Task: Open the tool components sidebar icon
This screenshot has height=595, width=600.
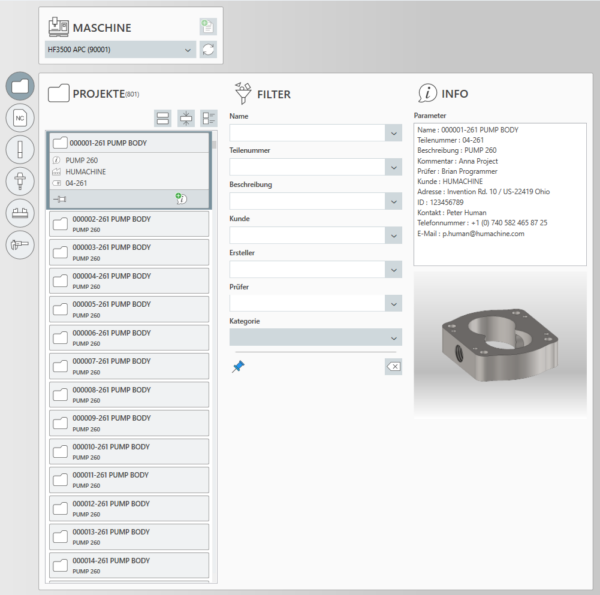Action: [20, 150]
